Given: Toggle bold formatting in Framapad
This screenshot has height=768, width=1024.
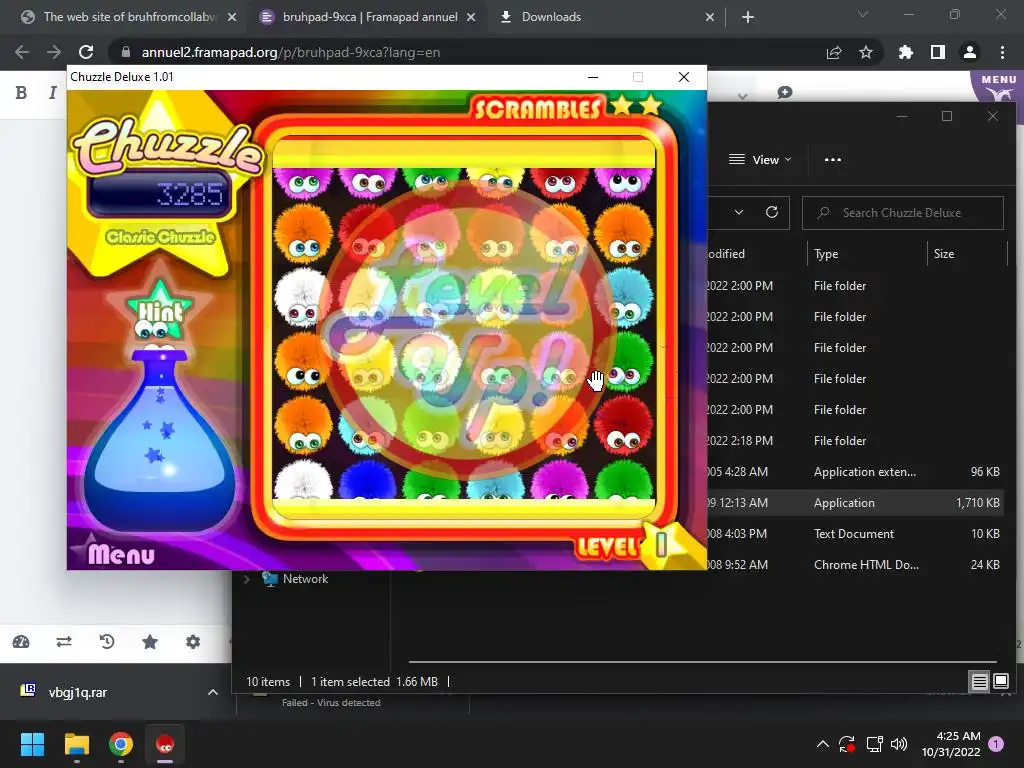Looking at the screenshot, I should click(21, 93).
